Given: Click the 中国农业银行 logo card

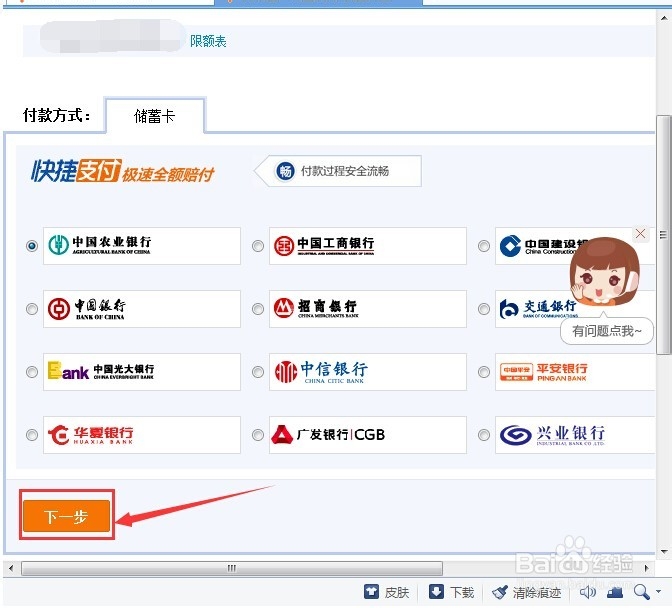Looking at the screenshot, I should click(x=142, y=246).
